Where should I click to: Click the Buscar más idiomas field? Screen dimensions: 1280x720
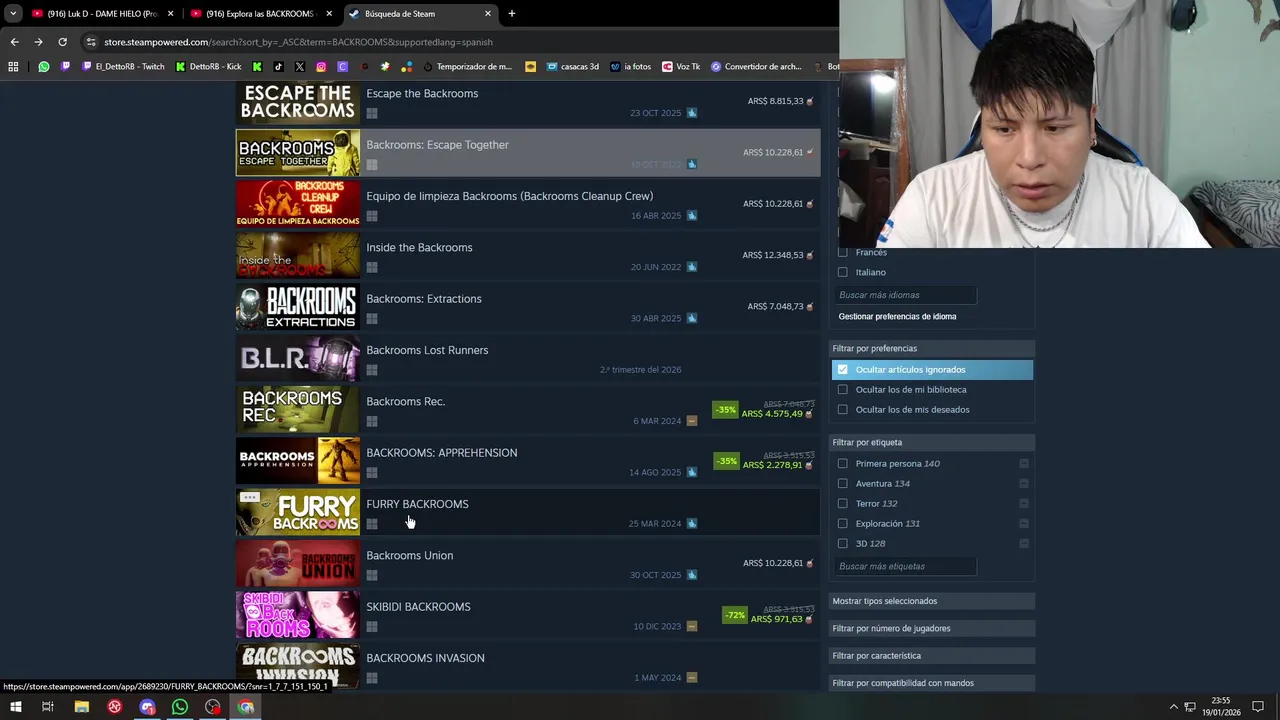906,295
